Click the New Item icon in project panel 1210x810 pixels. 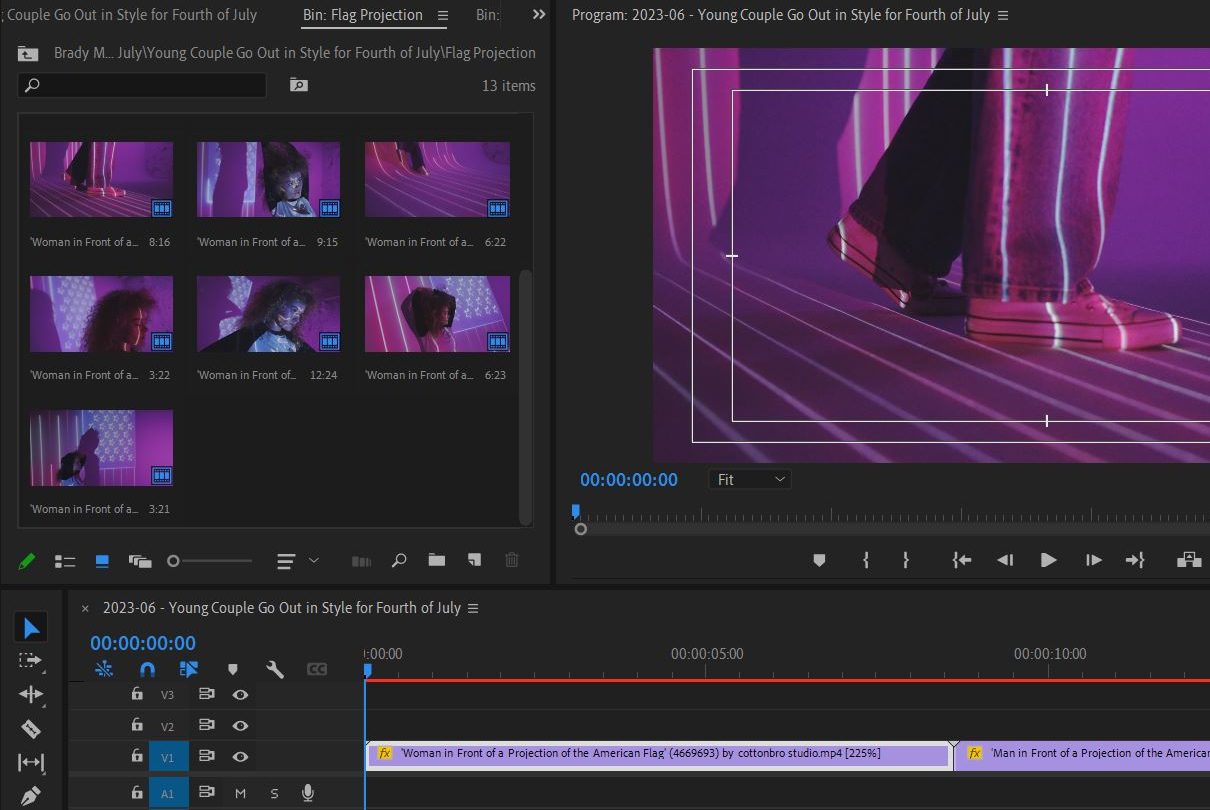[x=474, y=561]
